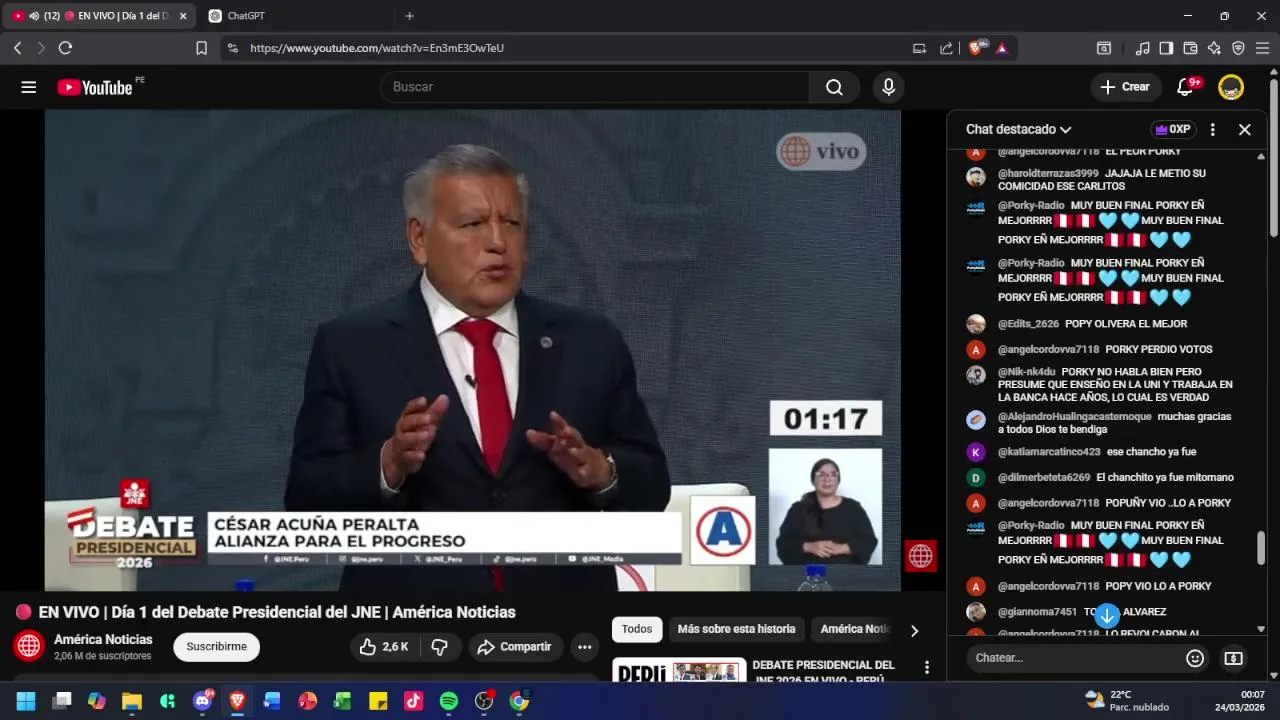Open Spotify from the taskbar

(449, 701)
